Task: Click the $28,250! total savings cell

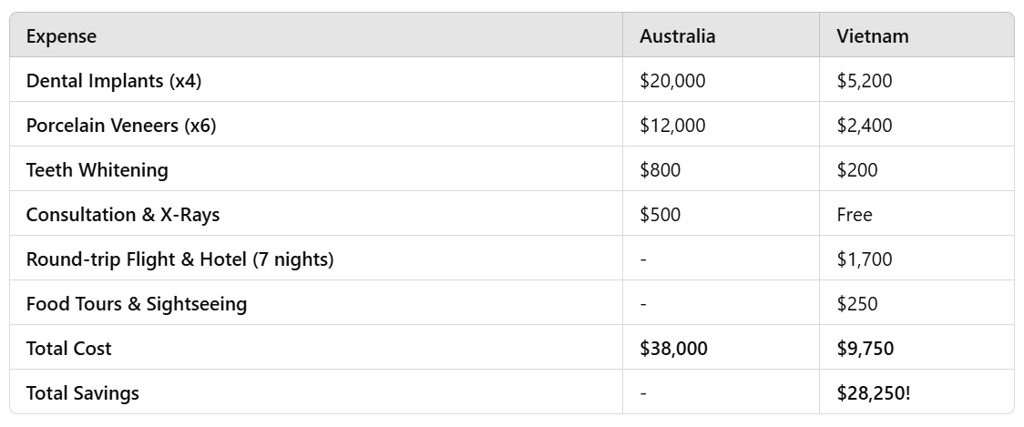Action: coord(873,393)
